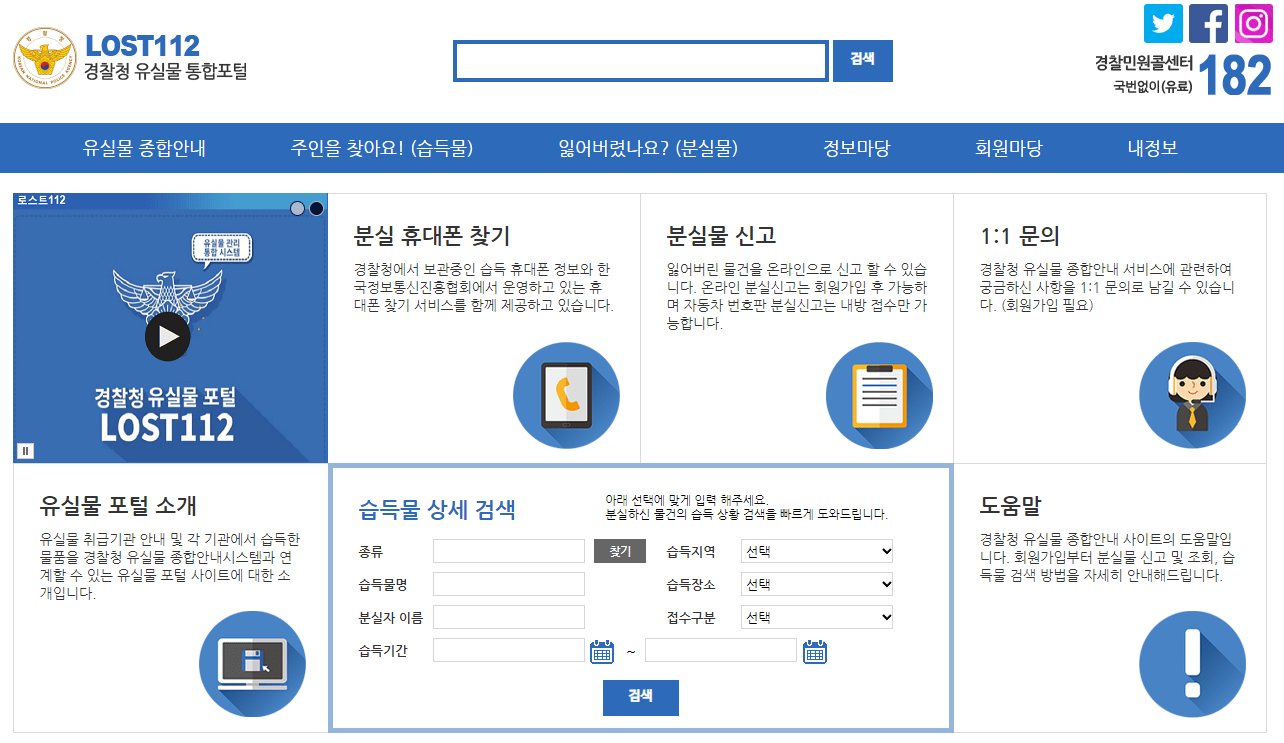Screen dimensions: 1284x743
Task: Click the computer monitor icon for 유실물 포털 소개
Action: [252, 664]
